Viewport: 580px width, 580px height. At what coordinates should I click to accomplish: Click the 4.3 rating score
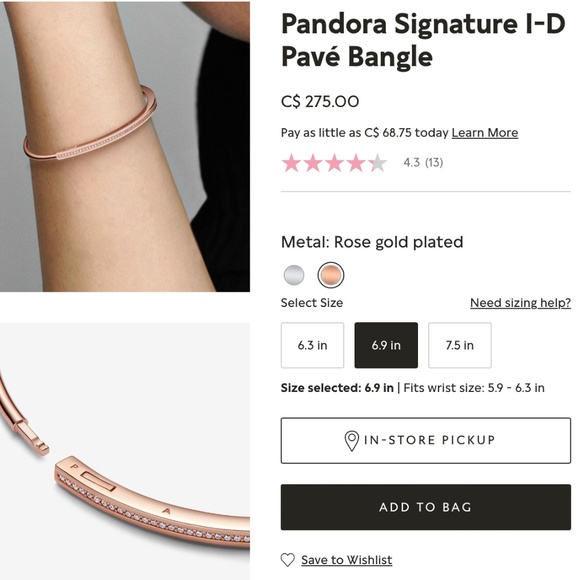pyautogui.click(x=412, y=162)
